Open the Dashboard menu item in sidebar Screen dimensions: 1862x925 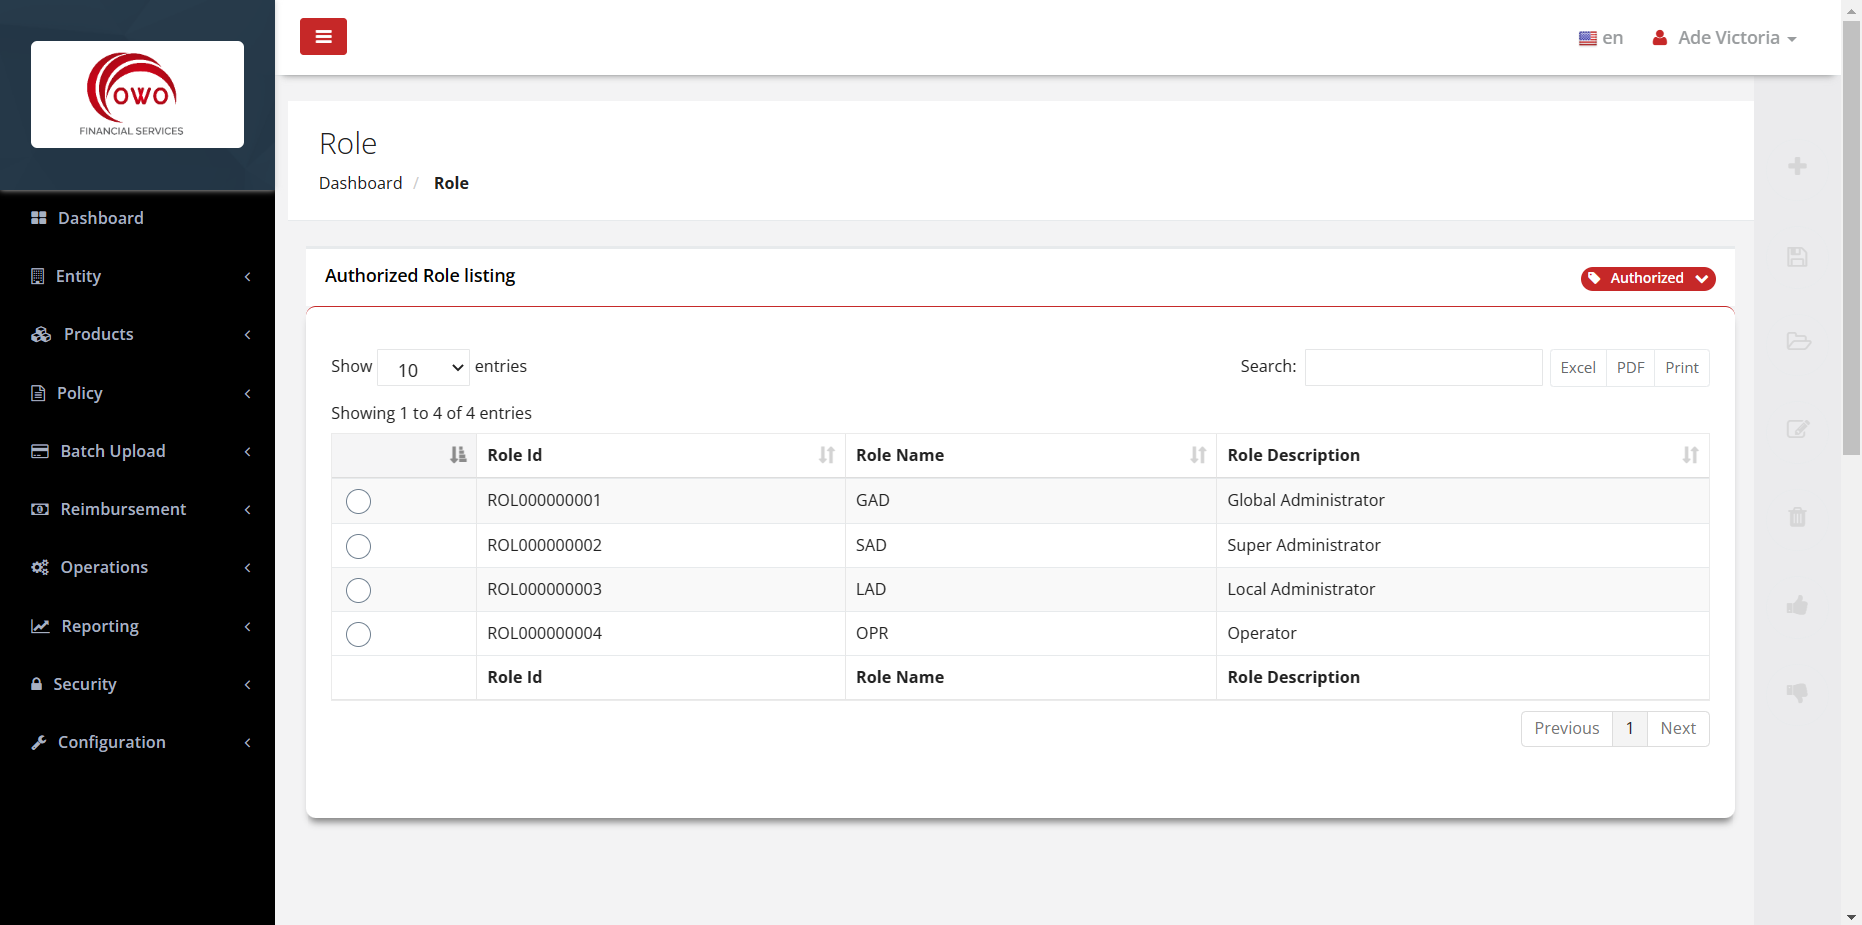coord(137,218)
